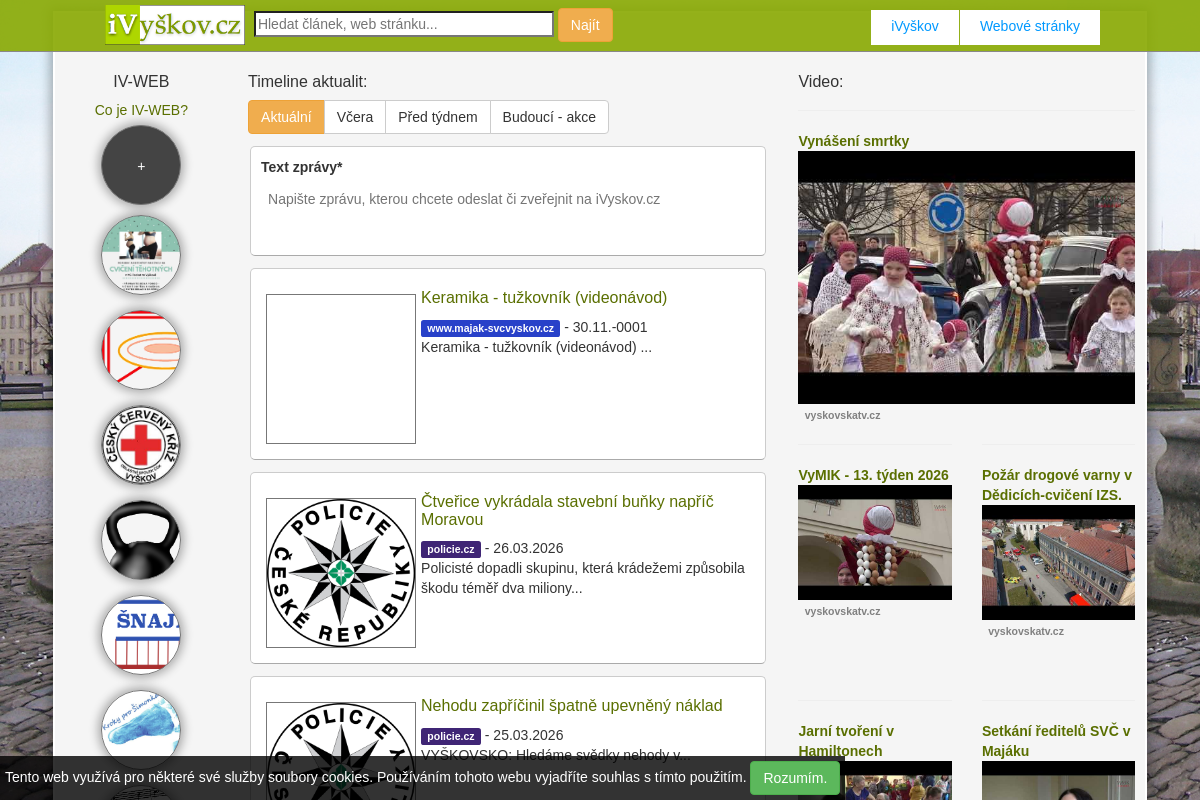Click vyskovskatv.cz under Vynášení smrtky video
The height and width of the screenshot is (800, 1200).
pos(842,415)
